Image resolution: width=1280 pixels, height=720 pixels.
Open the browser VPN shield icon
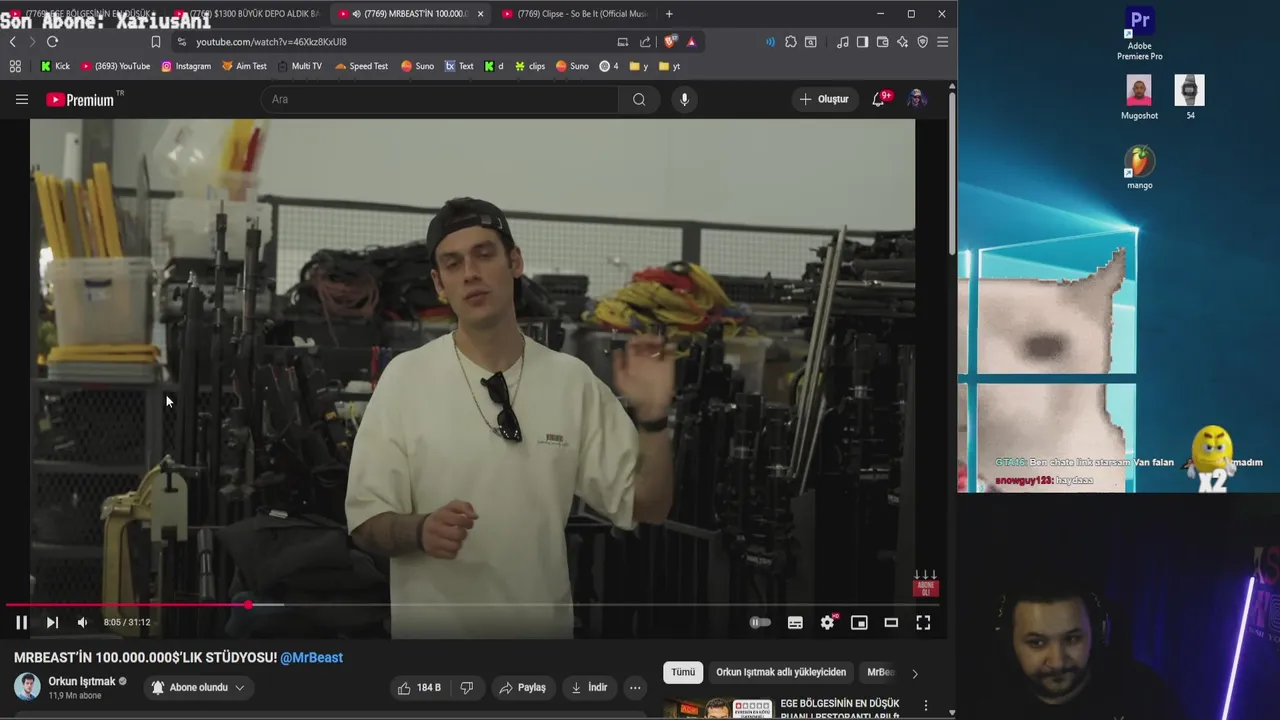coord(922,42)
